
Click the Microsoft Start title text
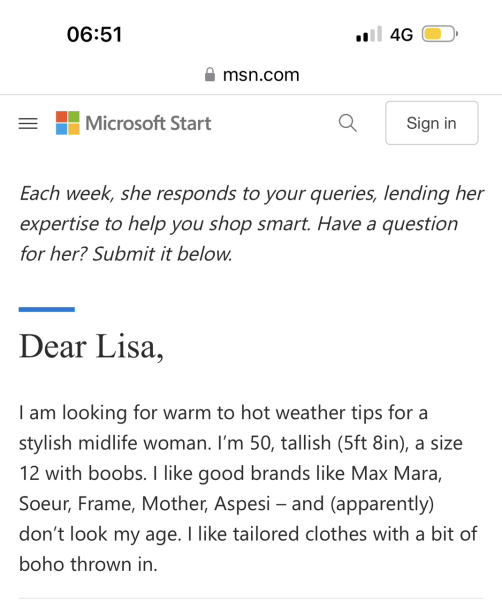click(148, 123)
